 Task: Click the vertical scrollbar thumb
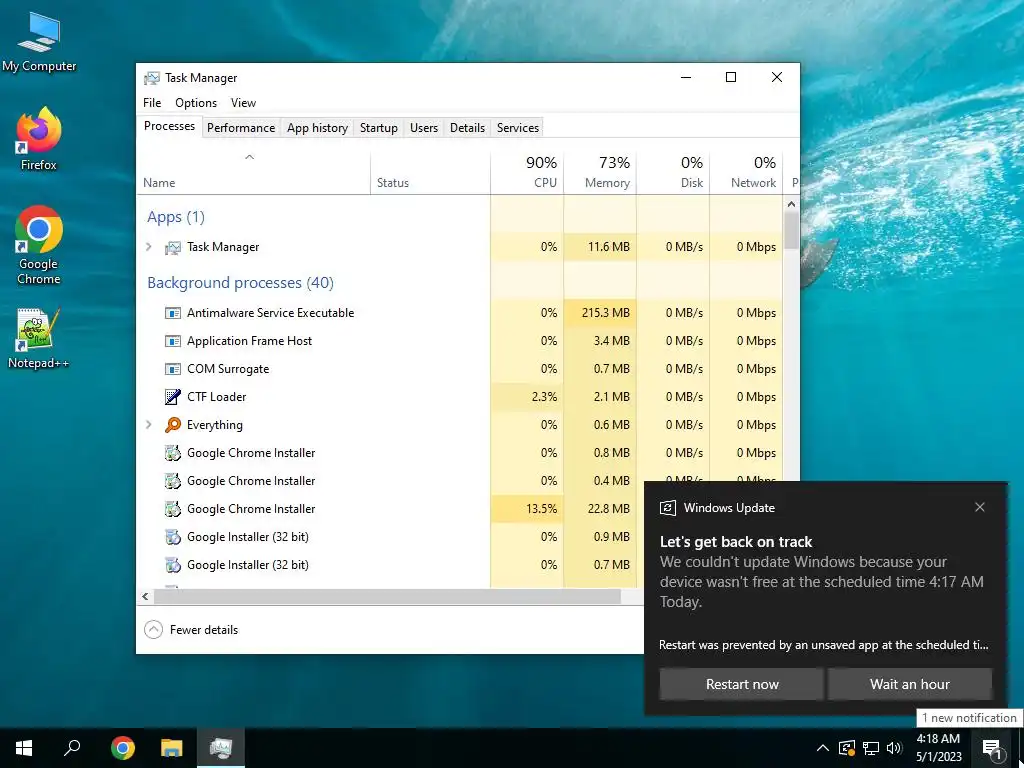(792, 230)
